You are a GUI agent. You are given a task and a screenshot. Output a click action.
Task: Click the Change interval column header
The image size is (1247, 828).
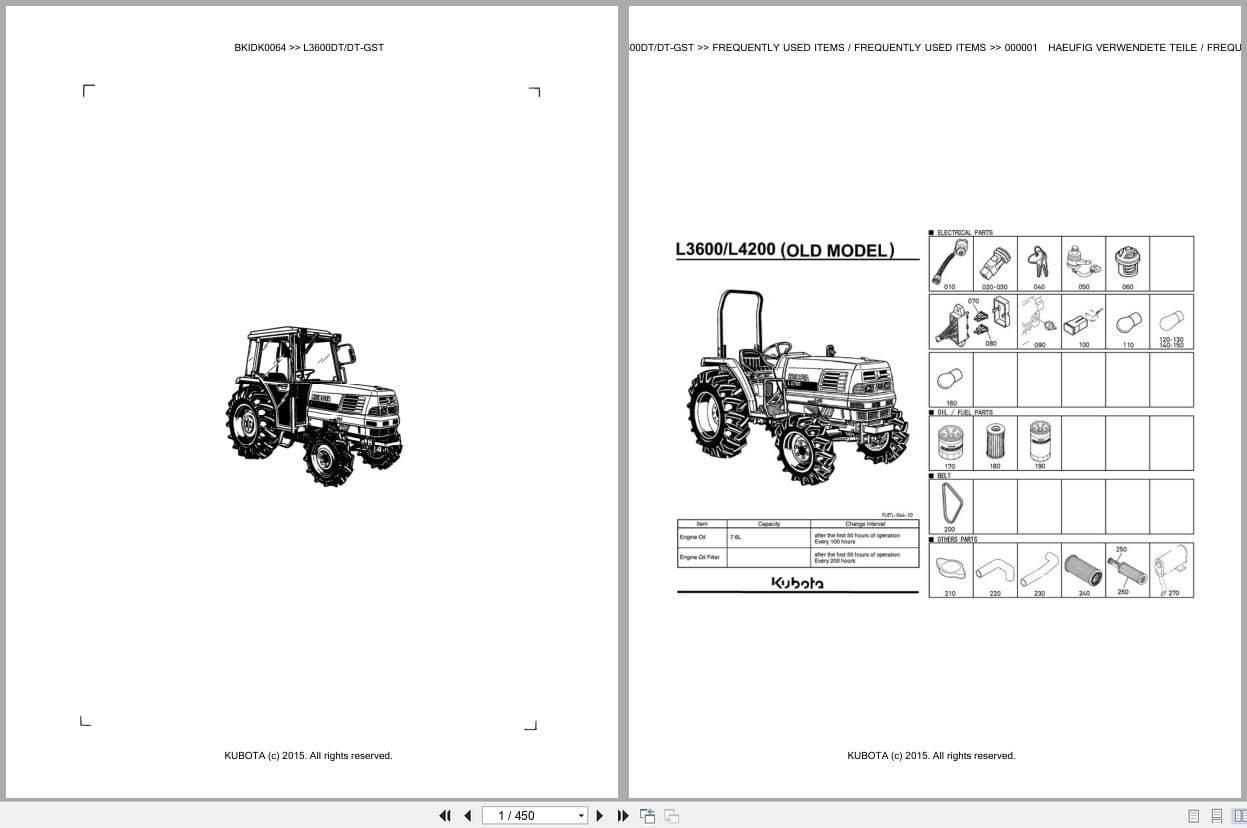point(865,524)
